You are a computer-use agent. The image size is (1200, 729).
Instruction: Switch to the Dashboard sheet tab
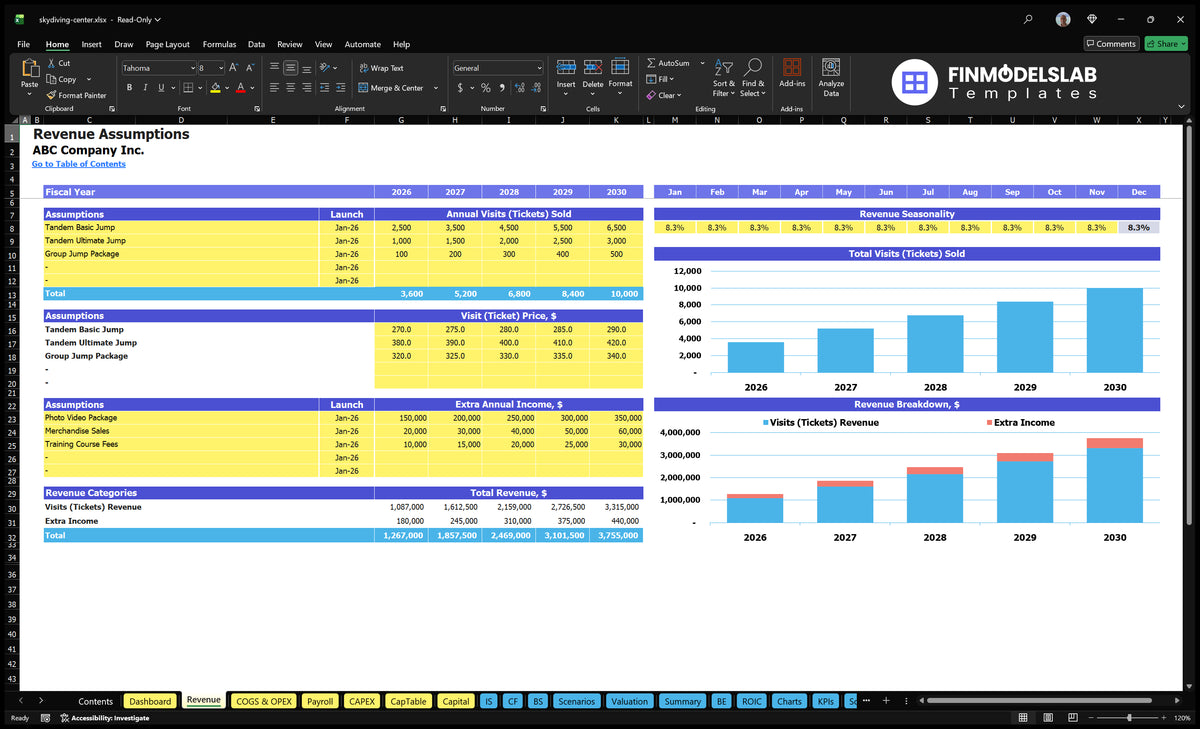pos(150,701)
